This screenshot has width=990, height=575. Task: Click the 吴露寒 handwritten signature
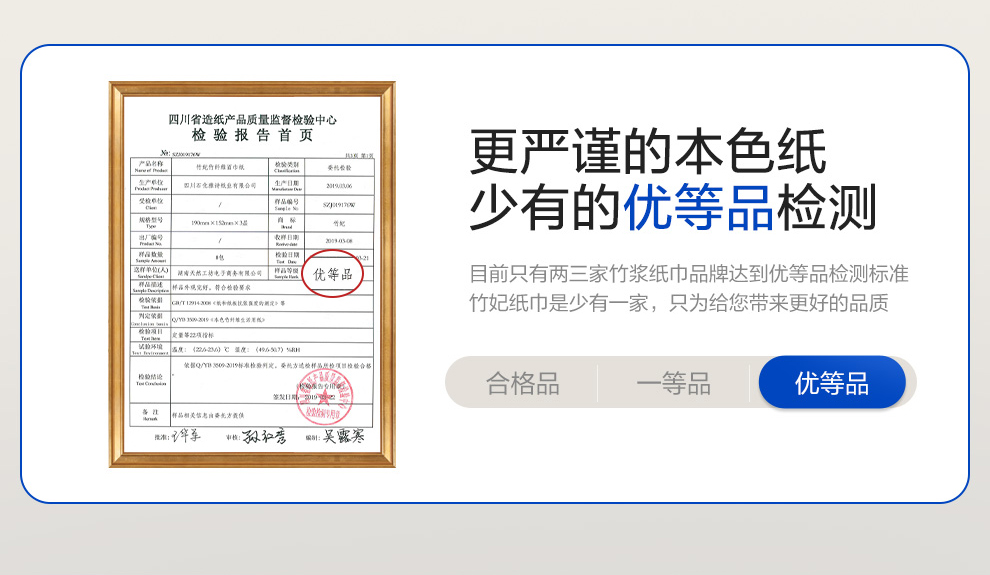click(x=344, y=436)
